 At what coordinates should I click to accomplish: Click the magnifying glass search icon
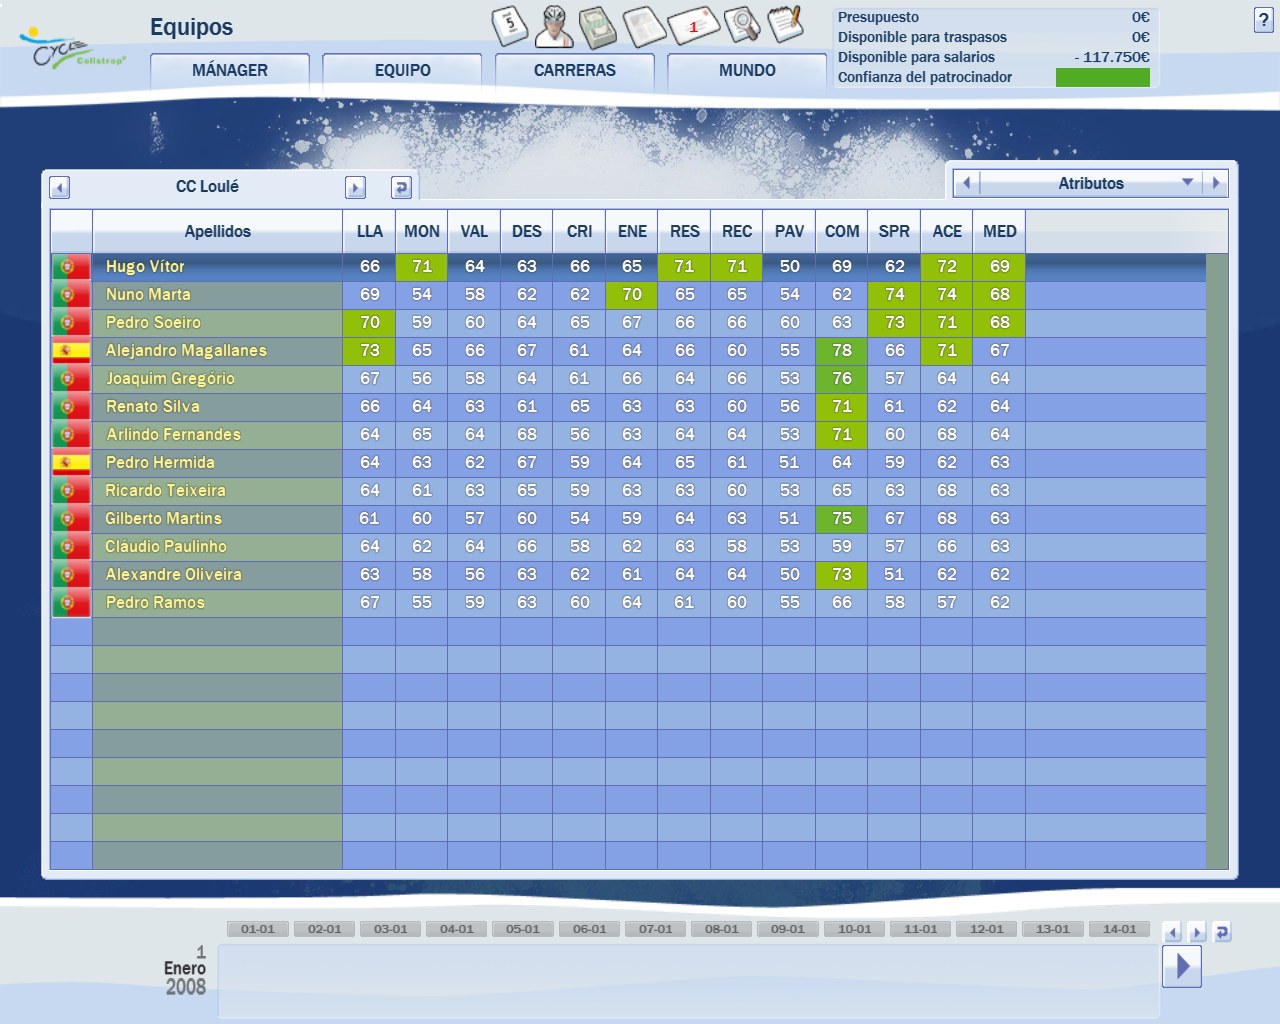pyautogui.click(x=741, y=25)
